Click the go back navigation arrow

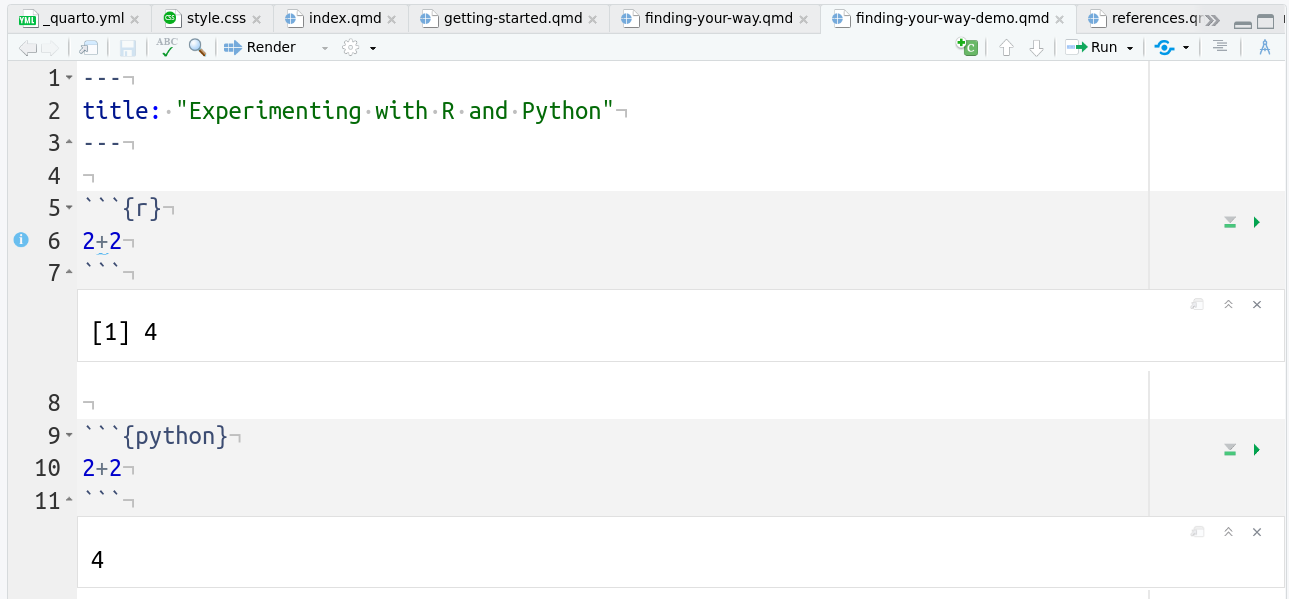pos(27,48)
